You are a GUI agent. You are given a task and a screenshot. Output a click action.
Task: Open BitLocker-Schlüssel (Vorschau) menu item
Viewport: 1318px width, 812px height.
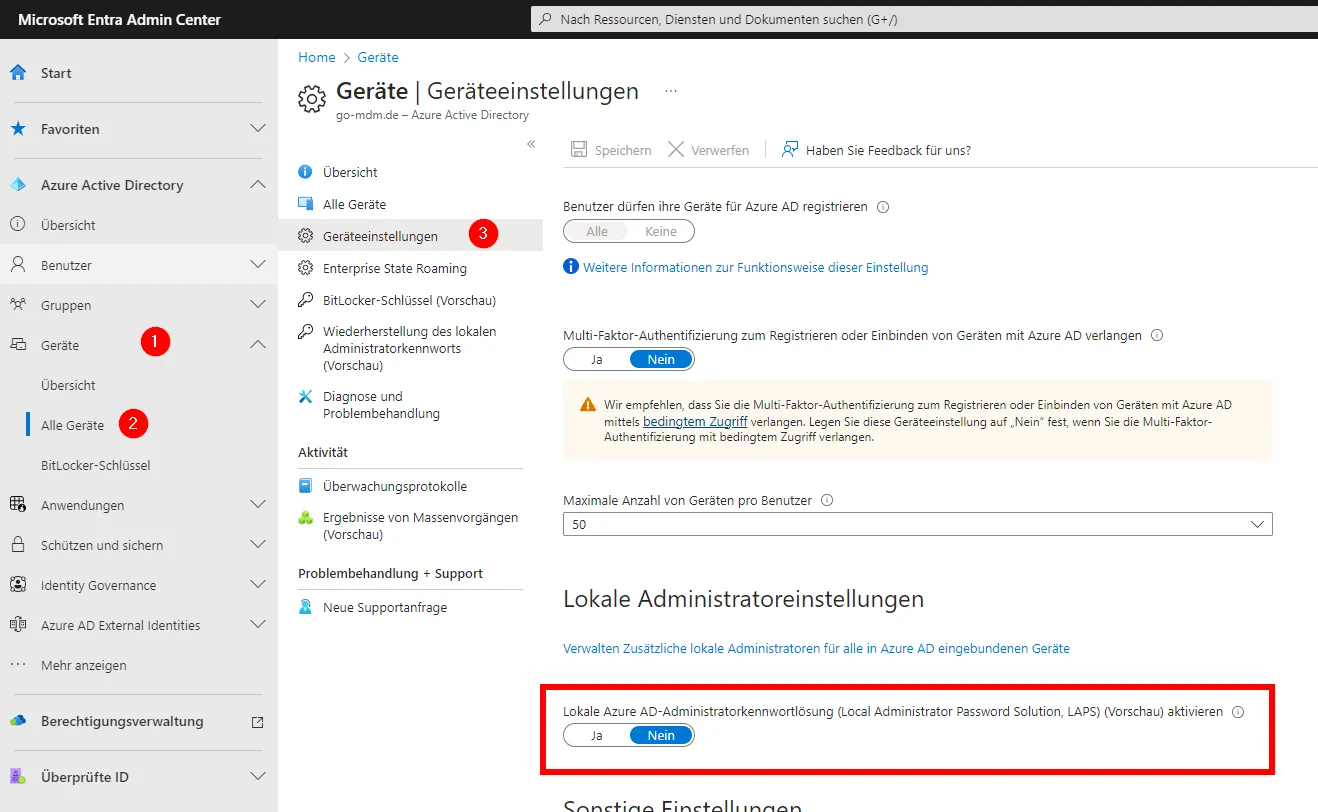point(408,300)
